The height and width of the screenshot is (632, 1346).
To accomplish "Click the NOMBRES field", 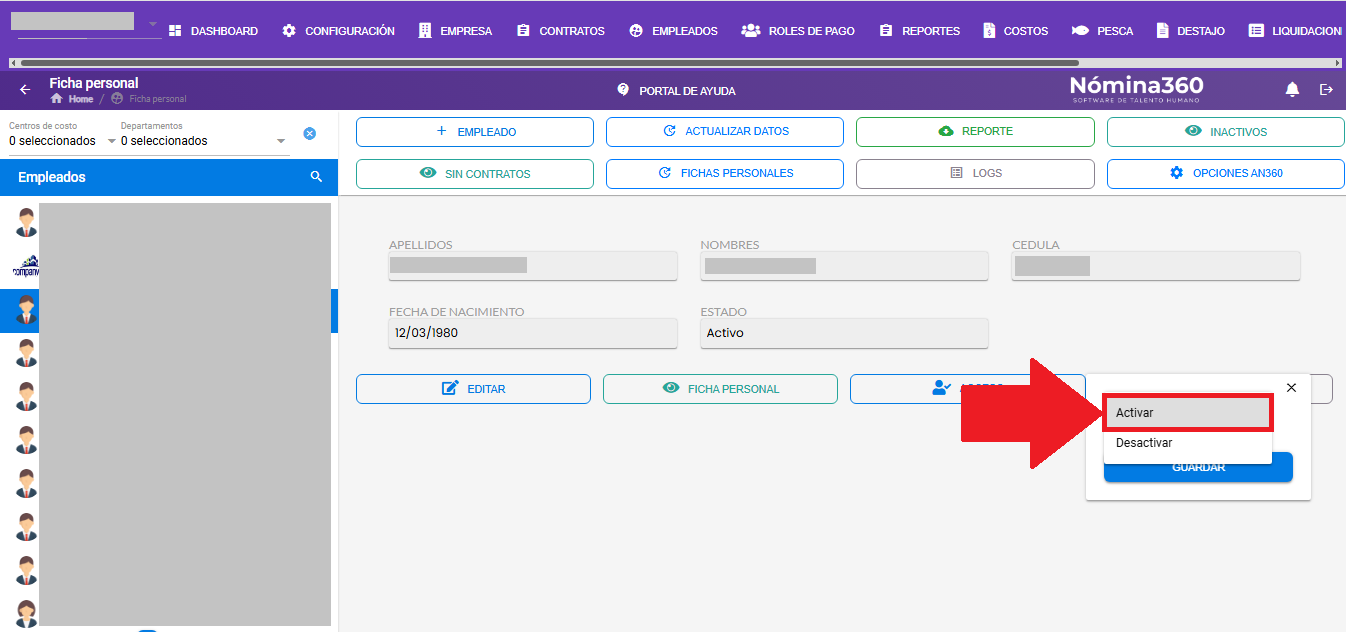I will pyautogui.click(x=844, y=266).
